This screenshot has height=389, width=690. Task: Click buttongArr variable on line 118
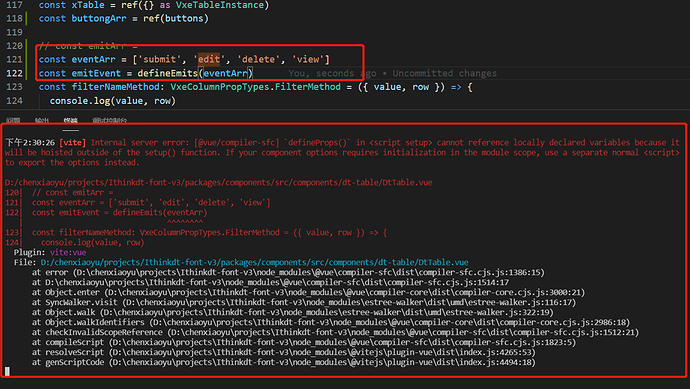99,18
